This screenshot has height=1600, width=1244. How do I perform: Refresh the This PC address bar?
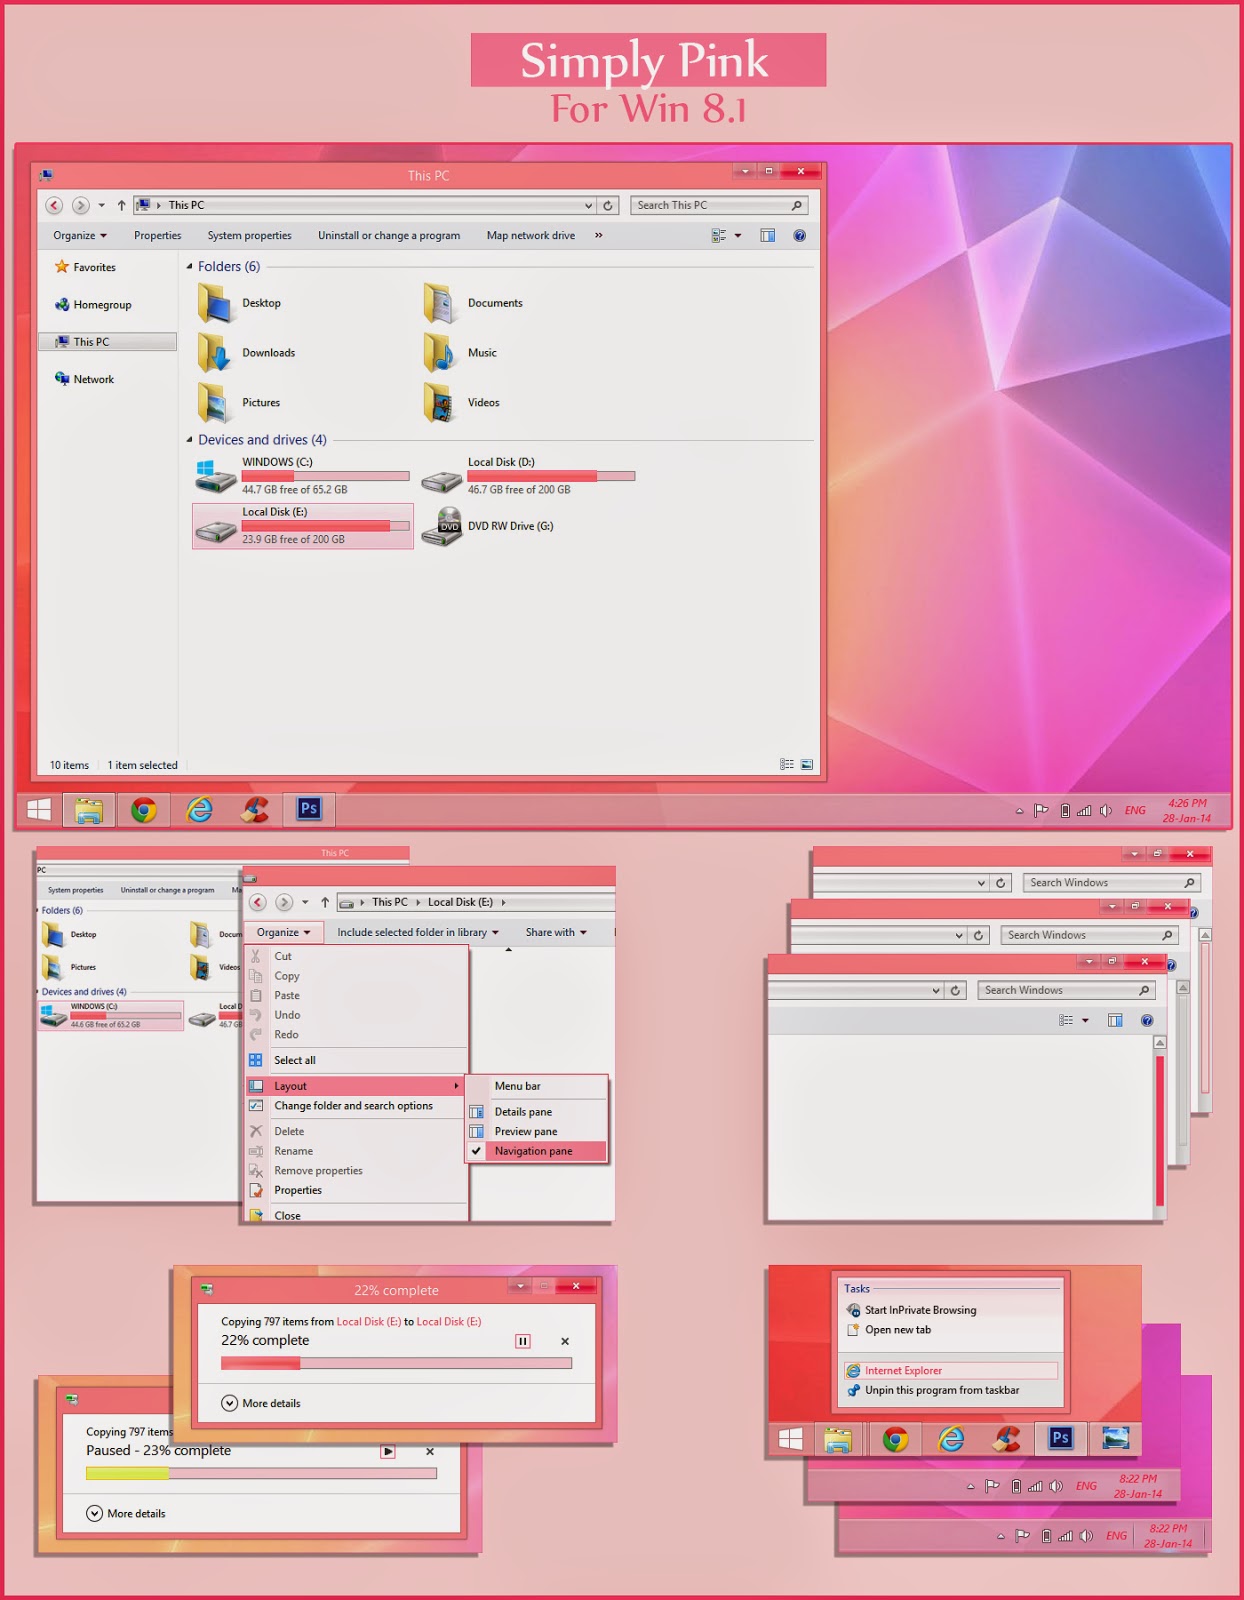[x=608, y=205]
